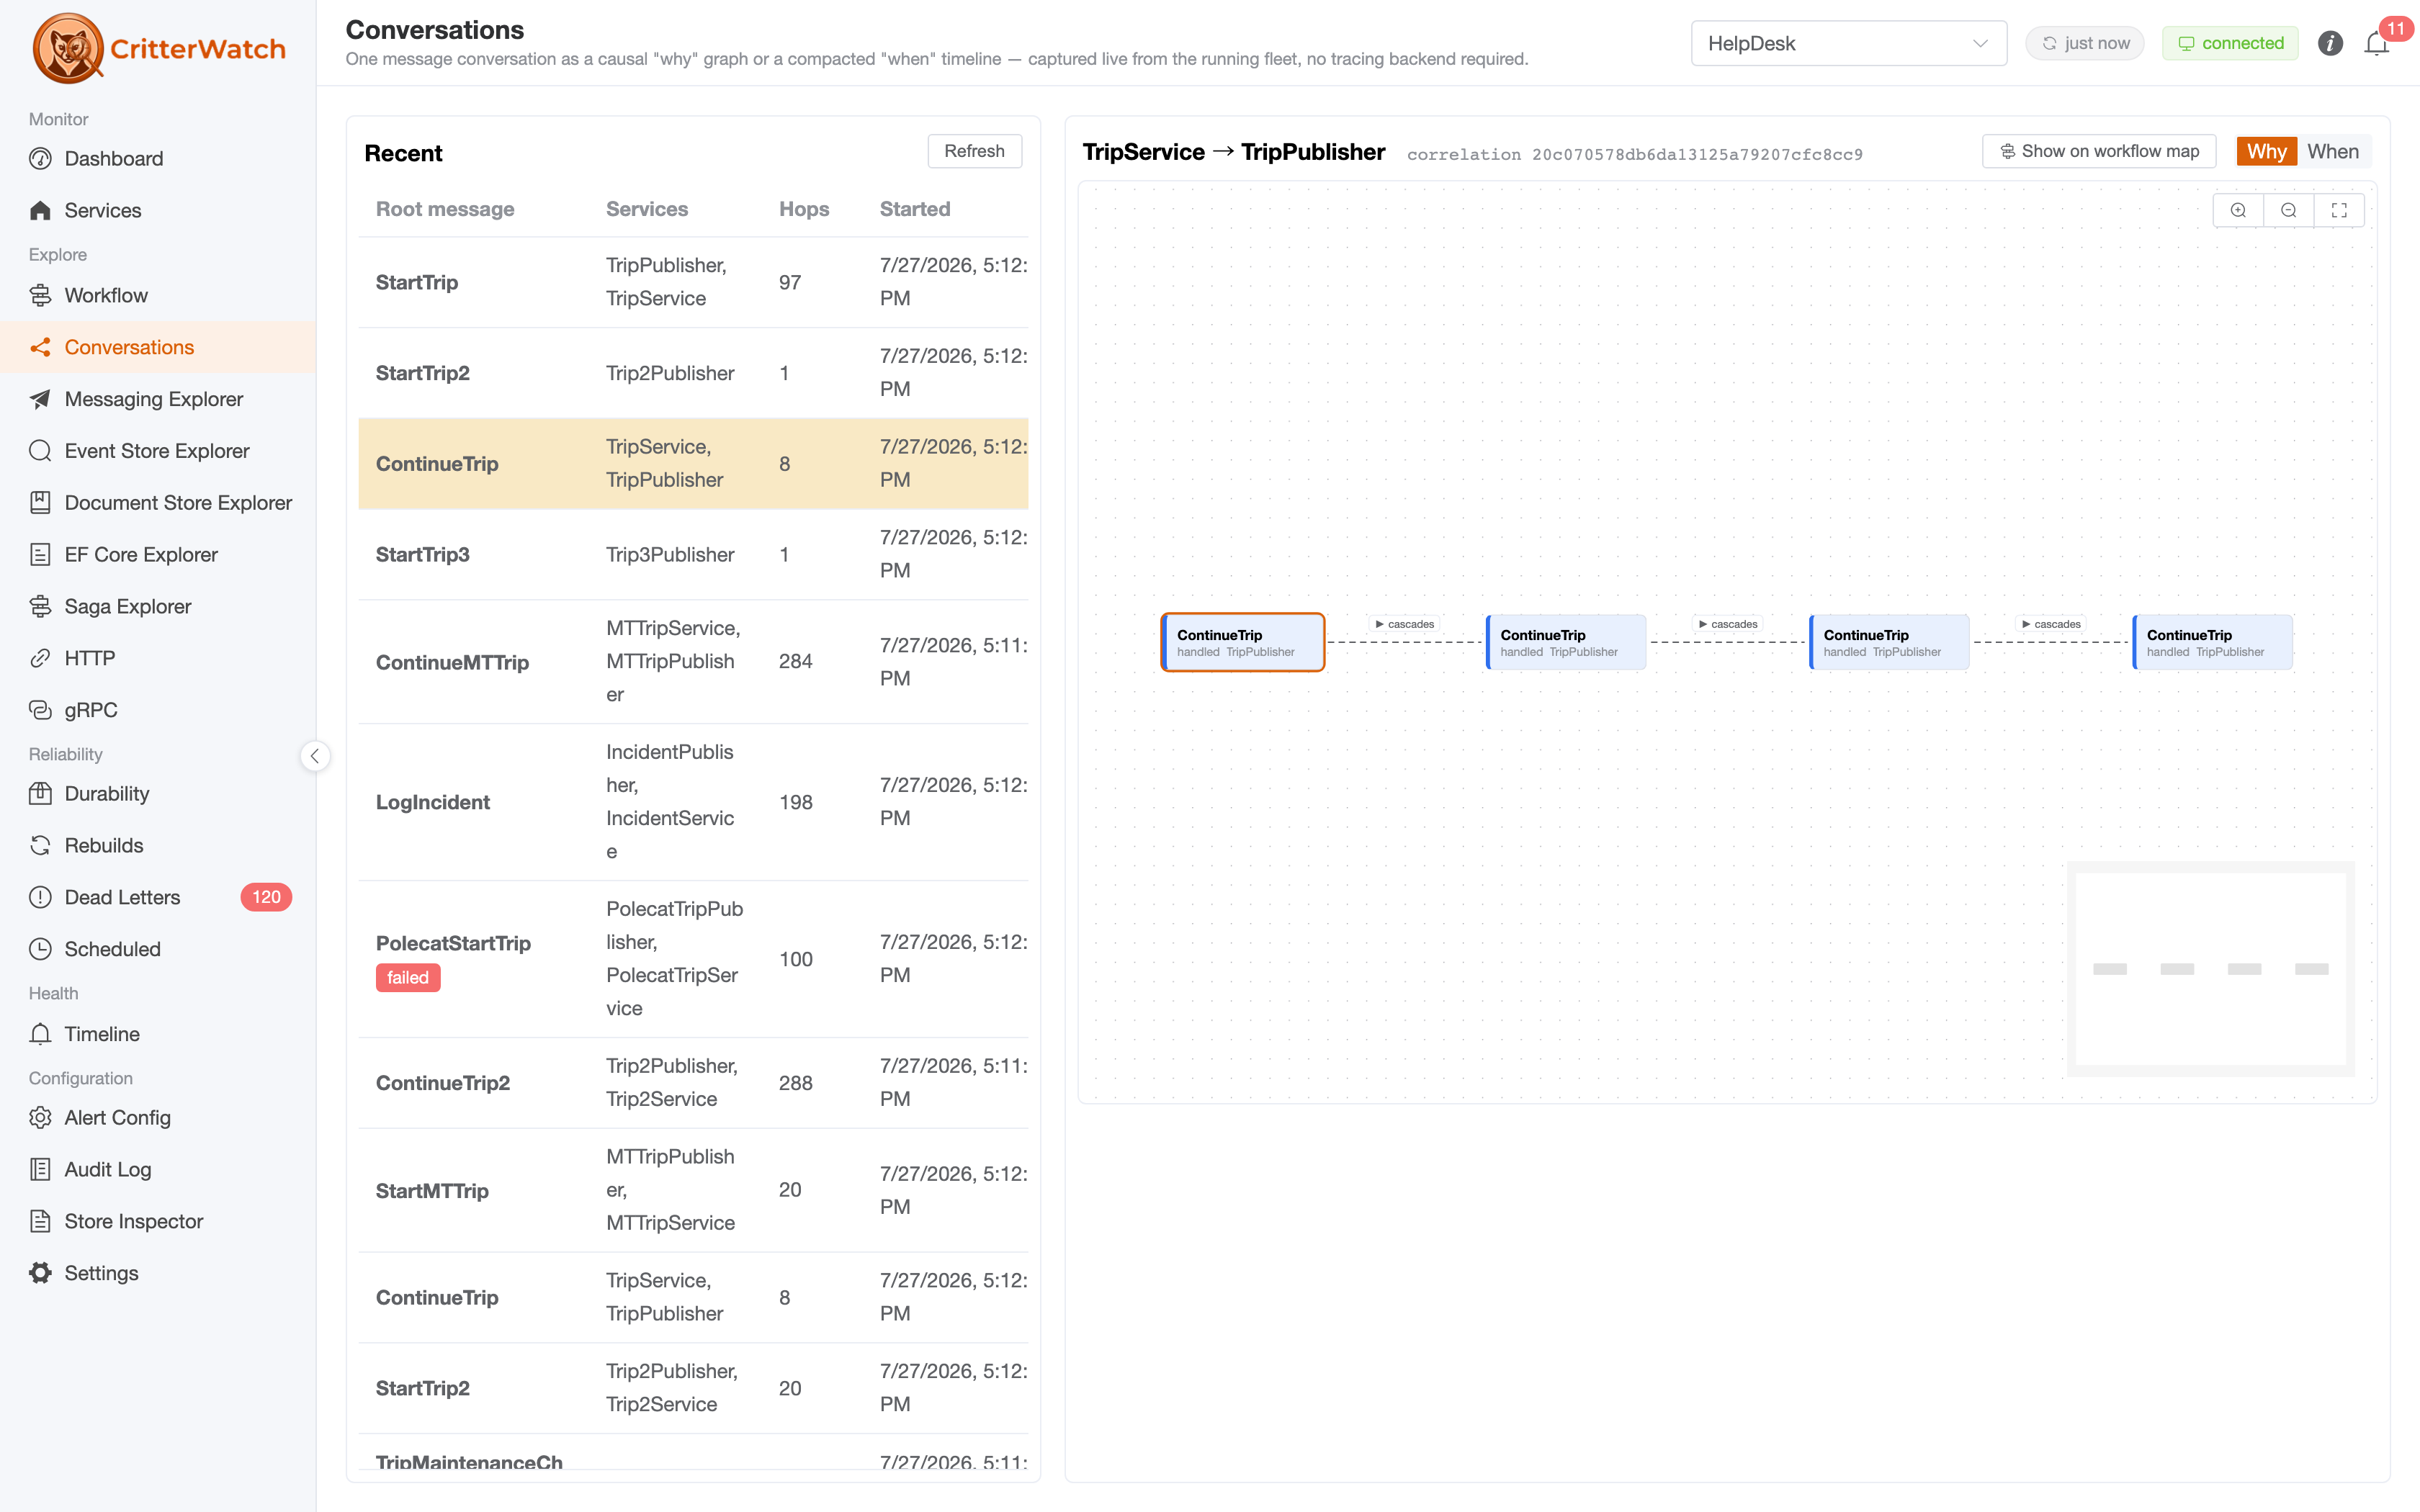2420x1512 pixels.
Task: Select the StartTrip row with 97 hops
Action: pyautogui.click(x=693, y=282)
